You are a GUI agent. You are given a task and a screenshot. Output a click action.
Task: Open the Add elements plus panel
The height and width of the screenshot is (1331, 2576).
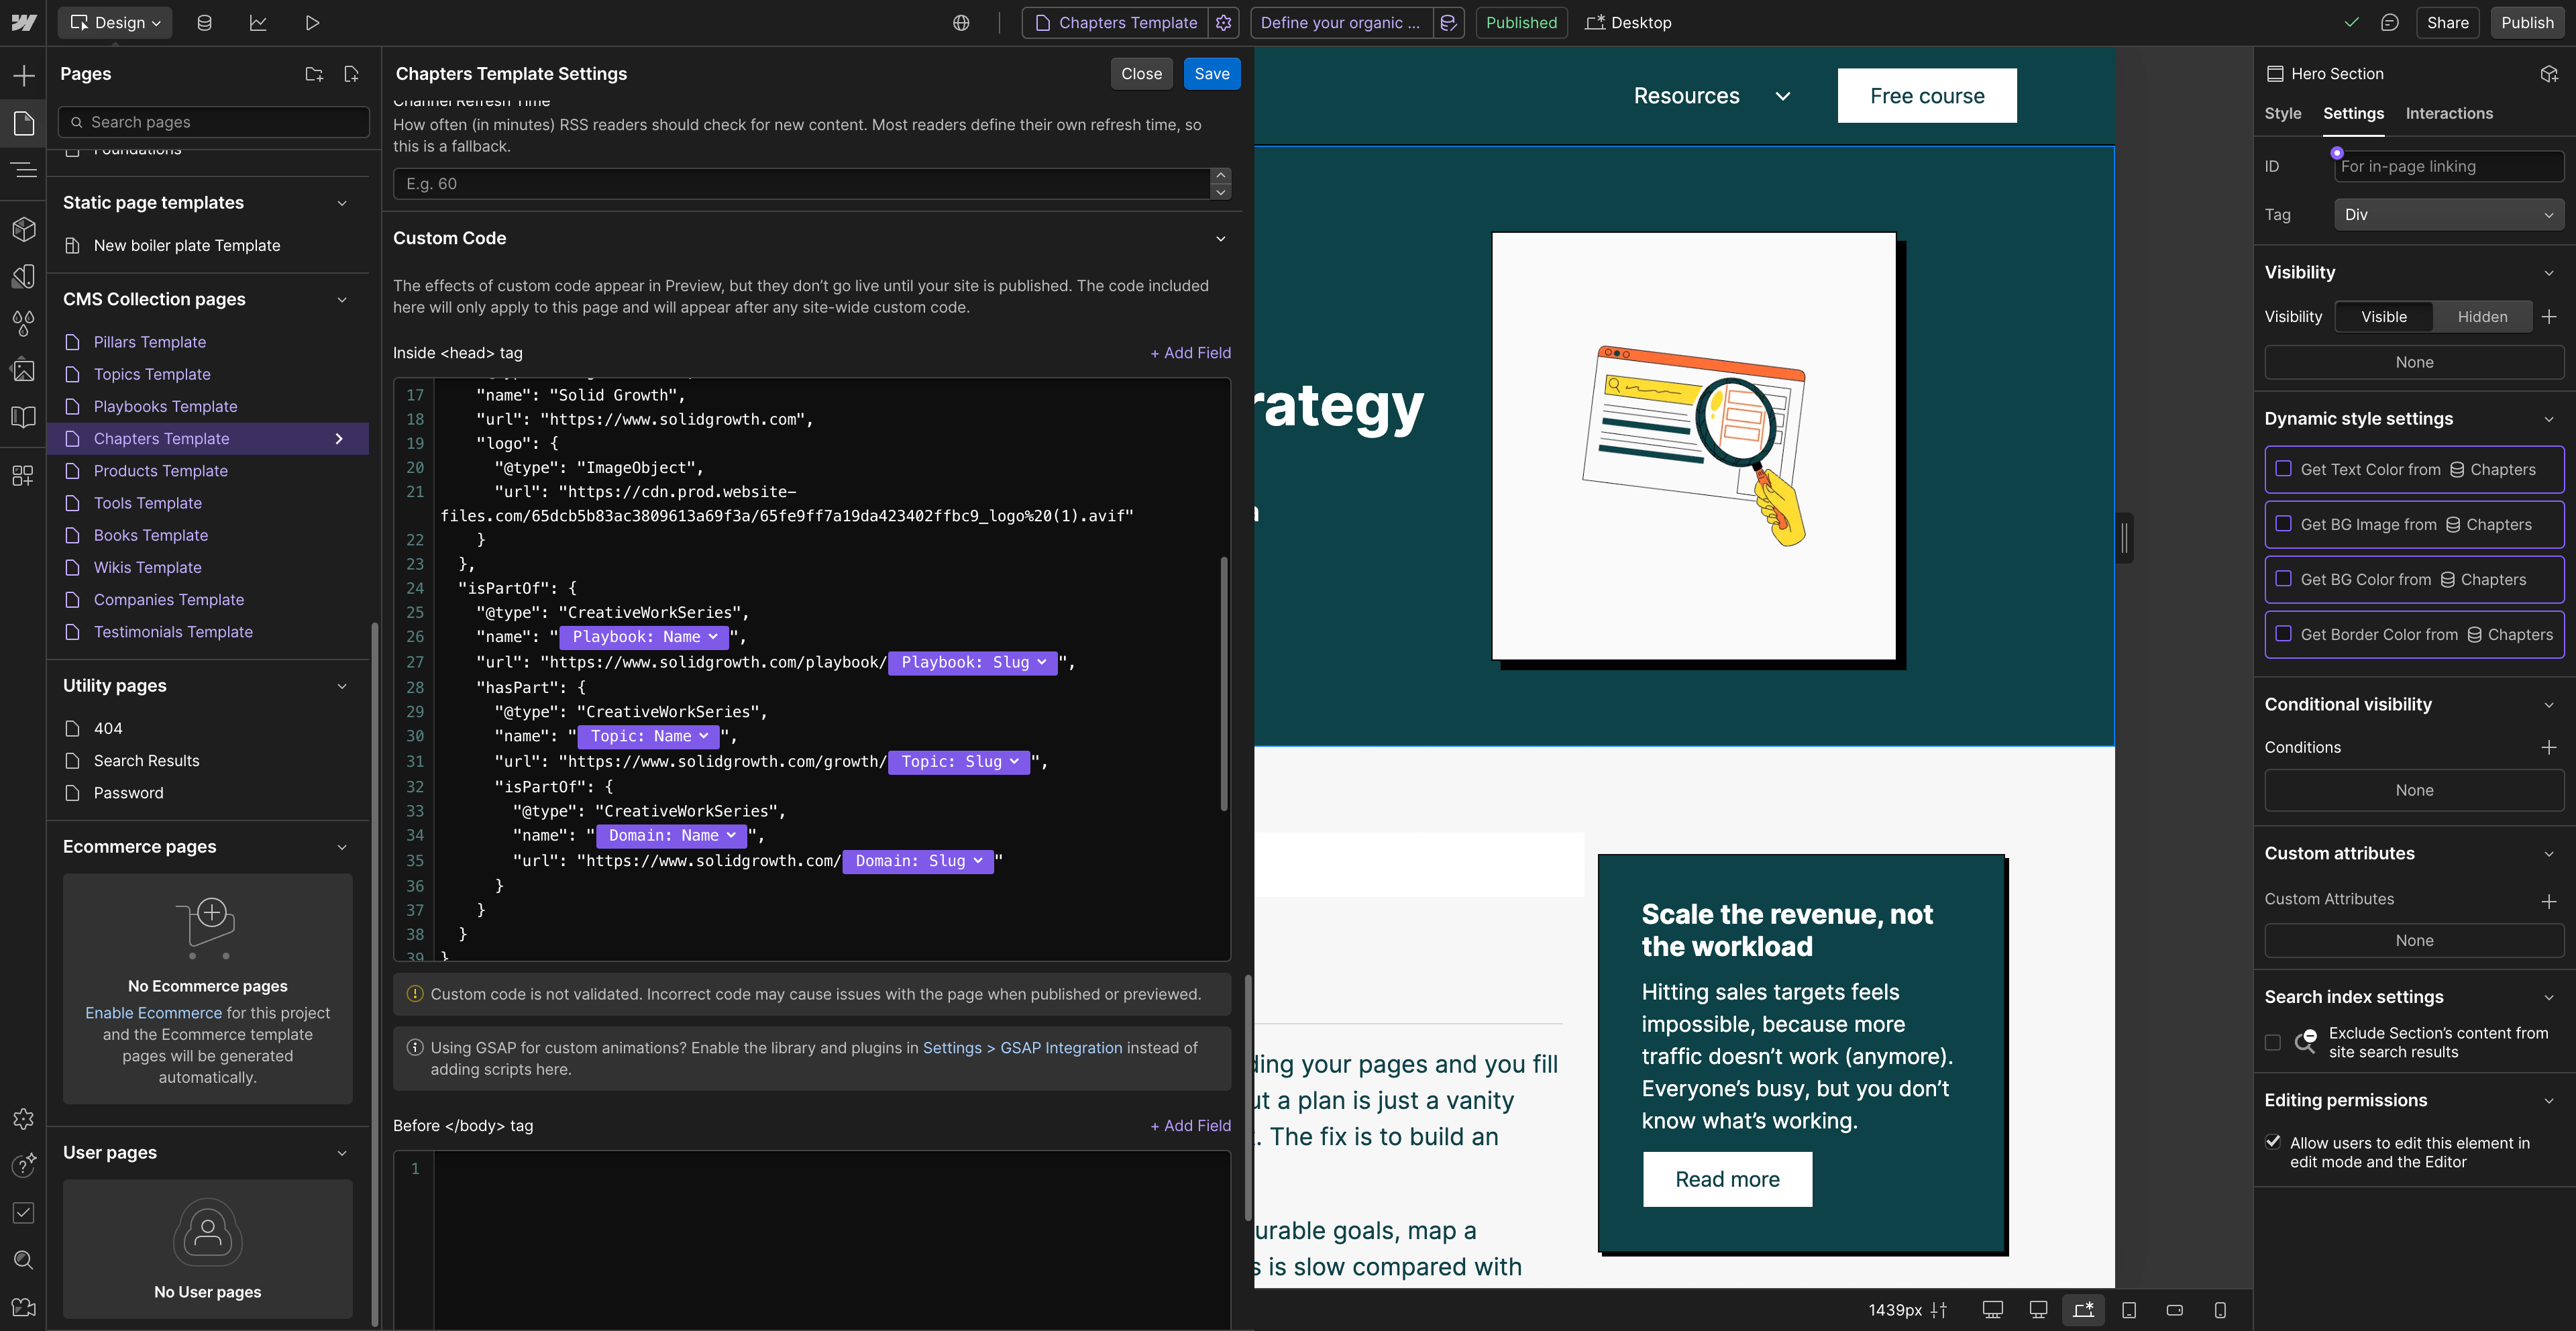24,75
